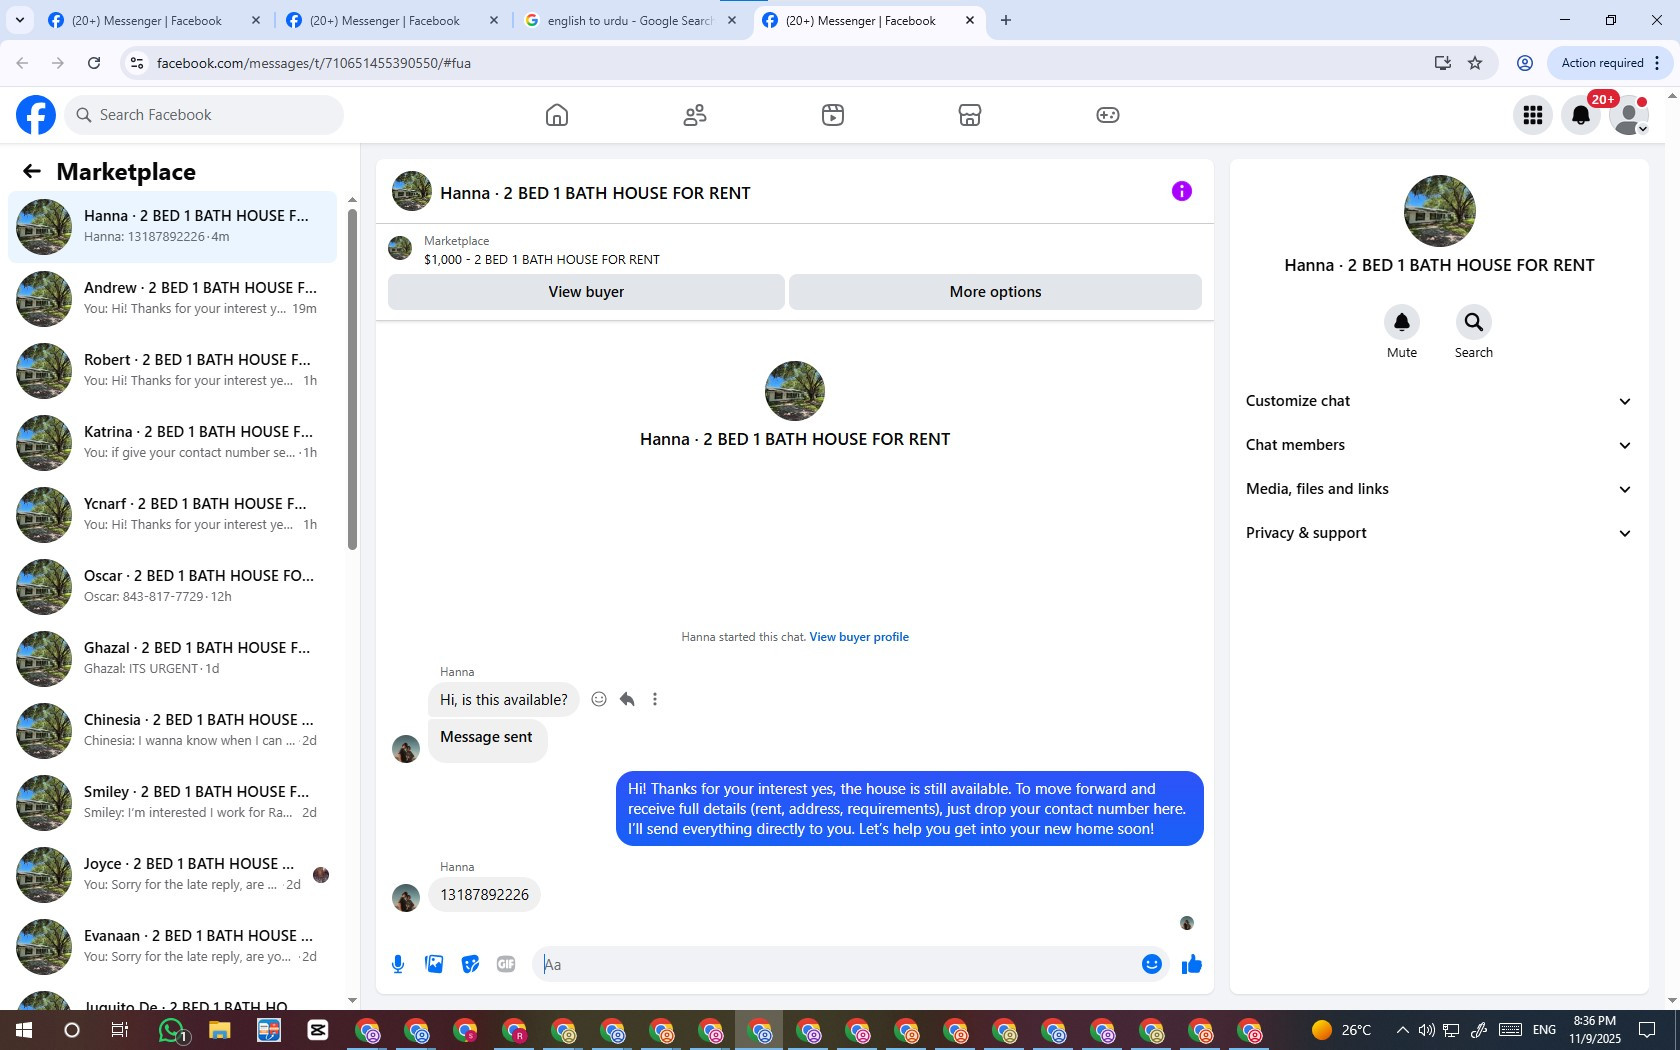
Task: Choose a sticker
Action: tap(470, 964)
